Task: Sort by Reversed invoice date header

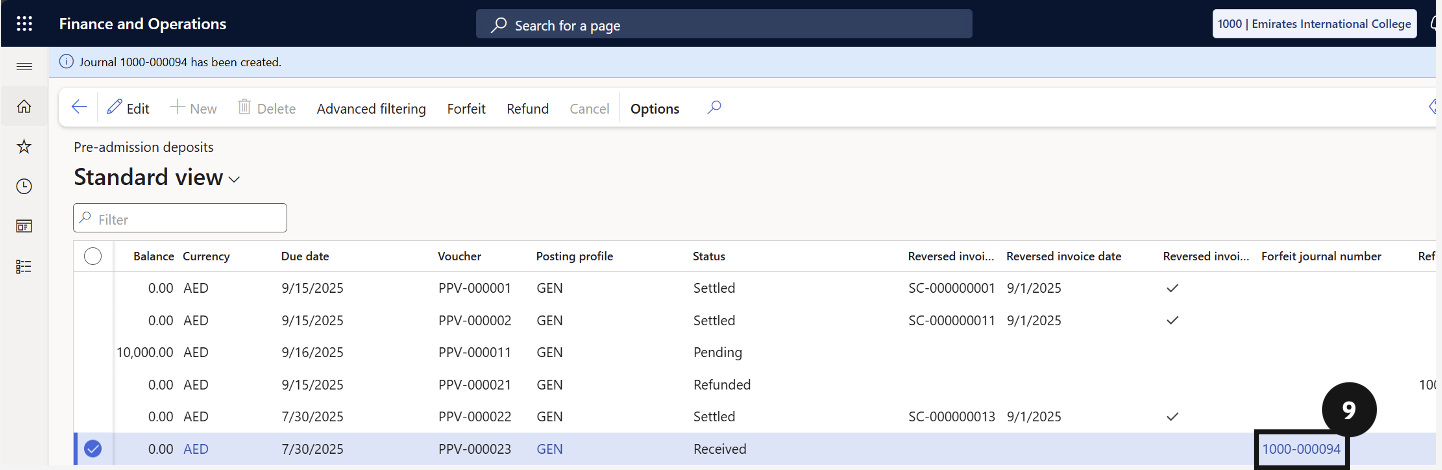Action: [x=1064, y=256]
